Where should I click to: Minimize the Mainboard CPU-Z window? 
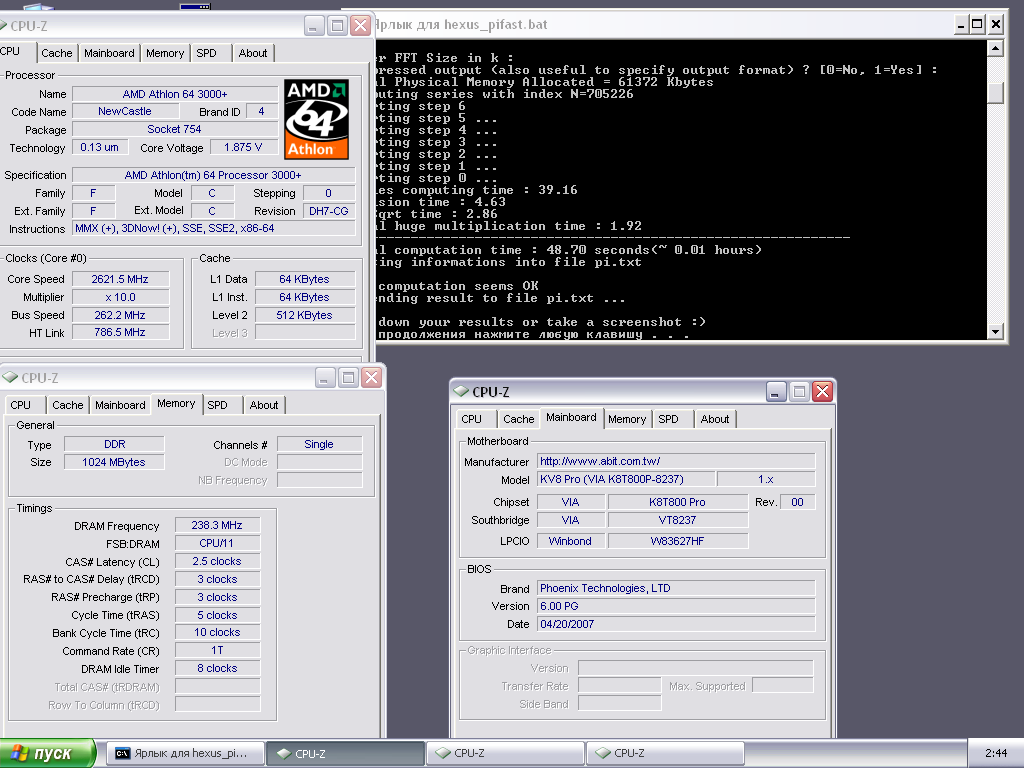tap(776, 391)
